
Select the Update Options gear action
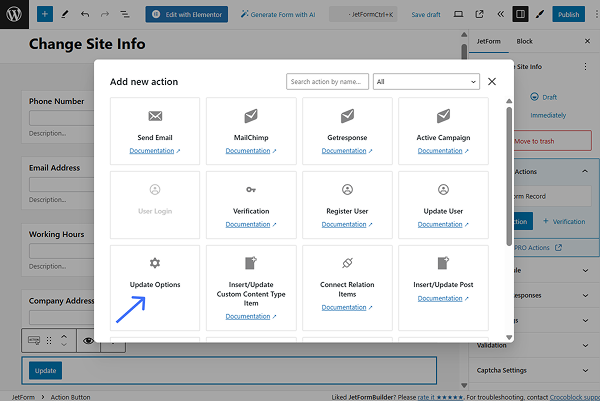click(x=154, y=263)
